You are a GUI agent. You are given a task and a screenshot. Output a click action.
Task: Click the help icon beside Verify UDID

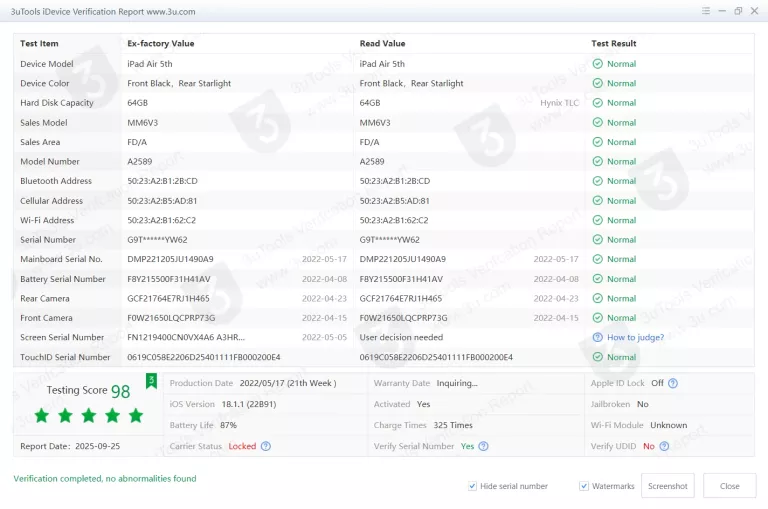[x=664, y=446]
